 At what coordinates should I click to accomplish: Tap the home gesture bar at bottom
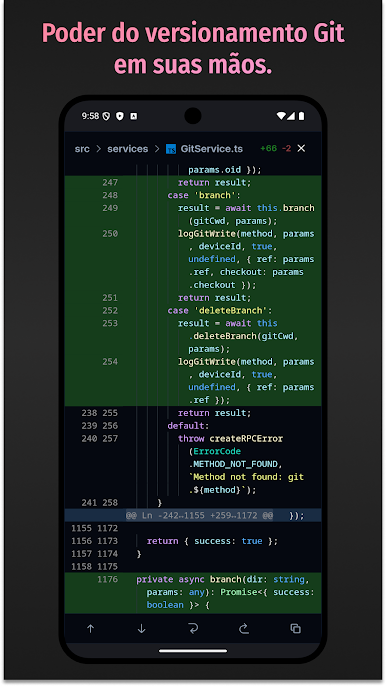[193, 651]
